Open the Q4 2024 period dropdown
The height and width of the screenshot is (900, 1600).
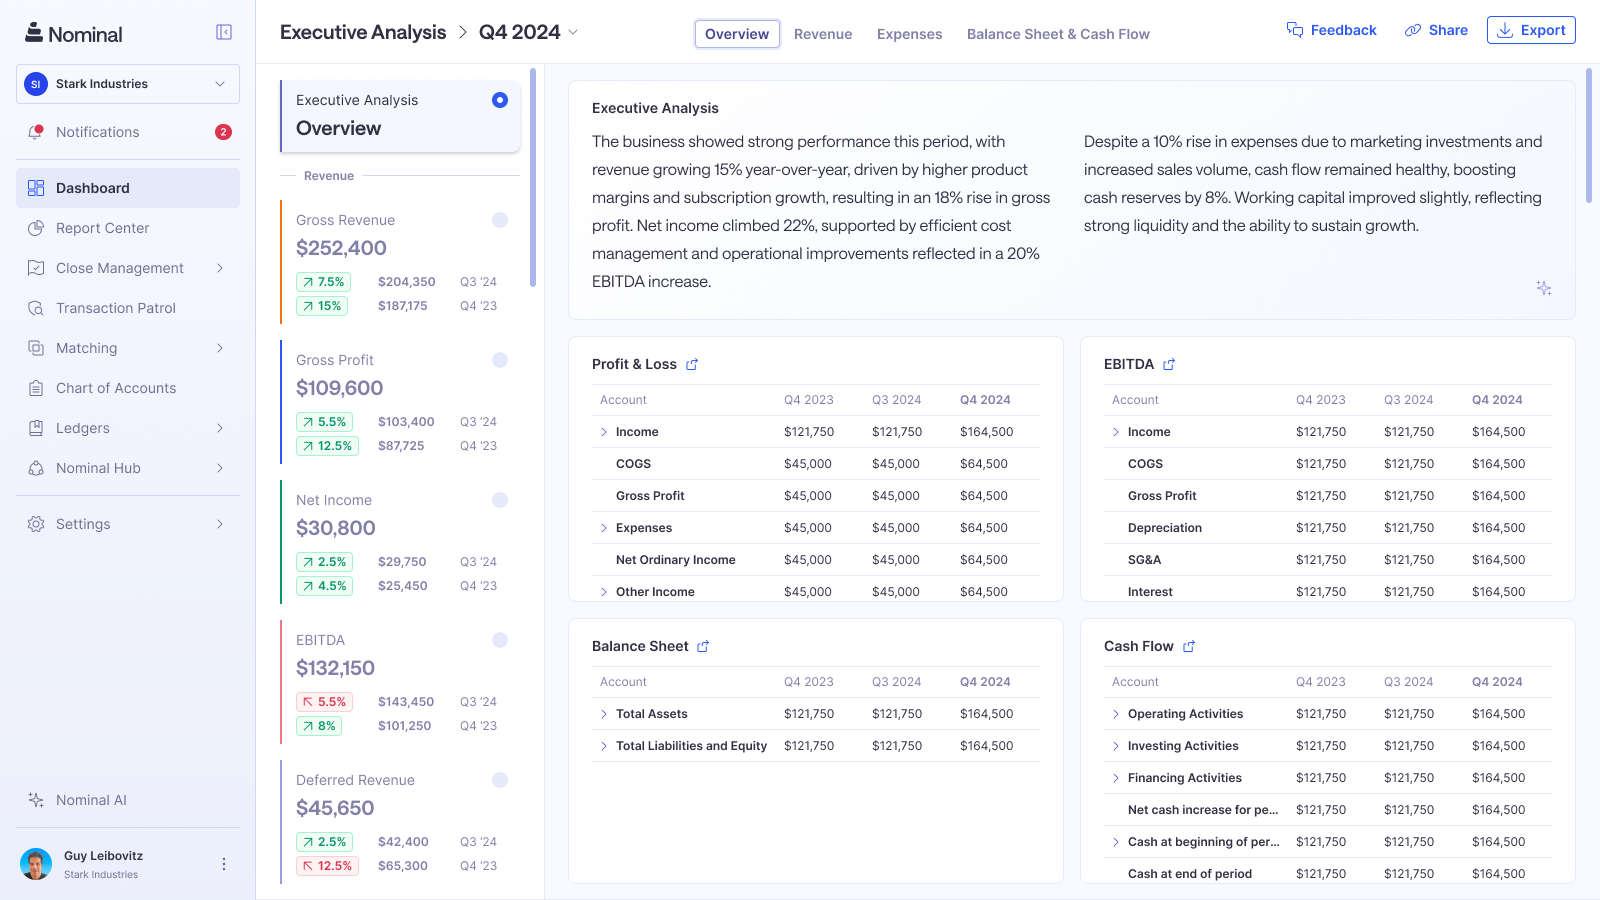coord(527,31)
